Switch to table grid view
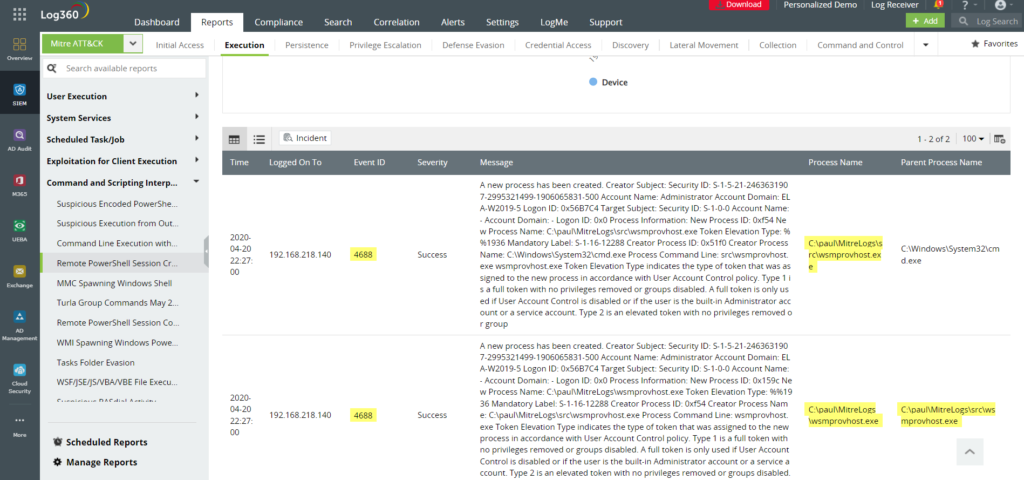 (x=234, y=139)
